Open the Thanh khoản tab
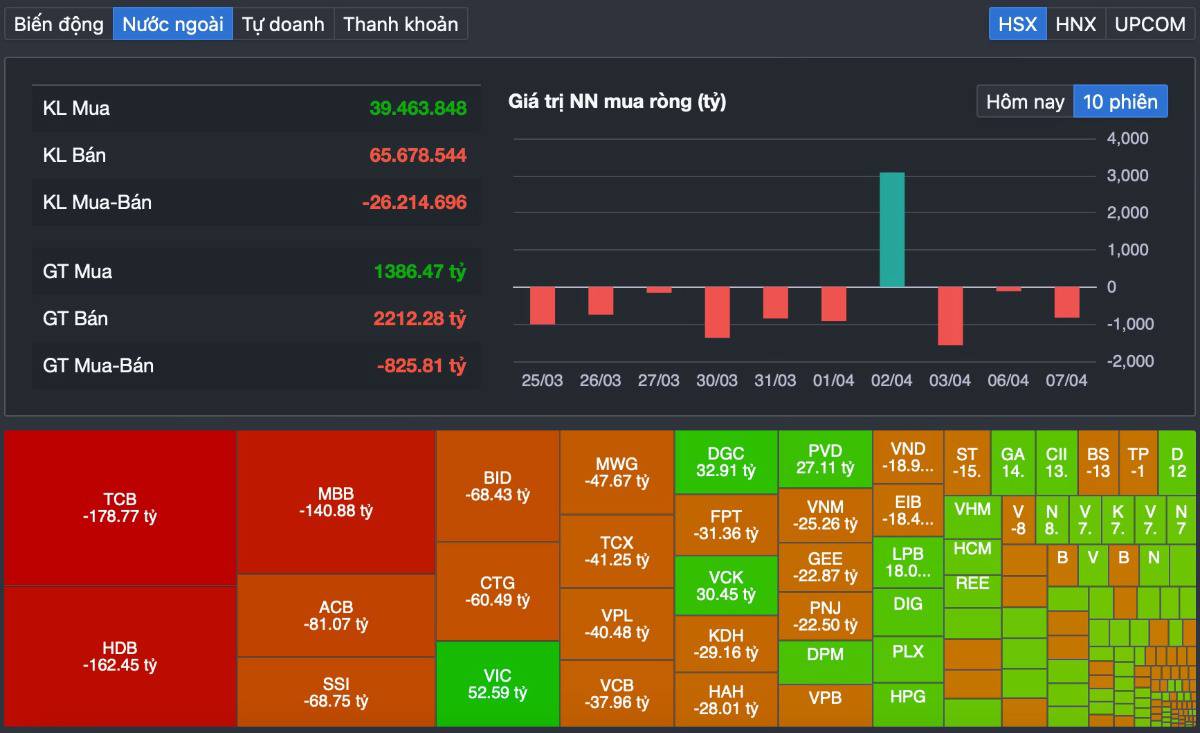 tap(400, 24)
